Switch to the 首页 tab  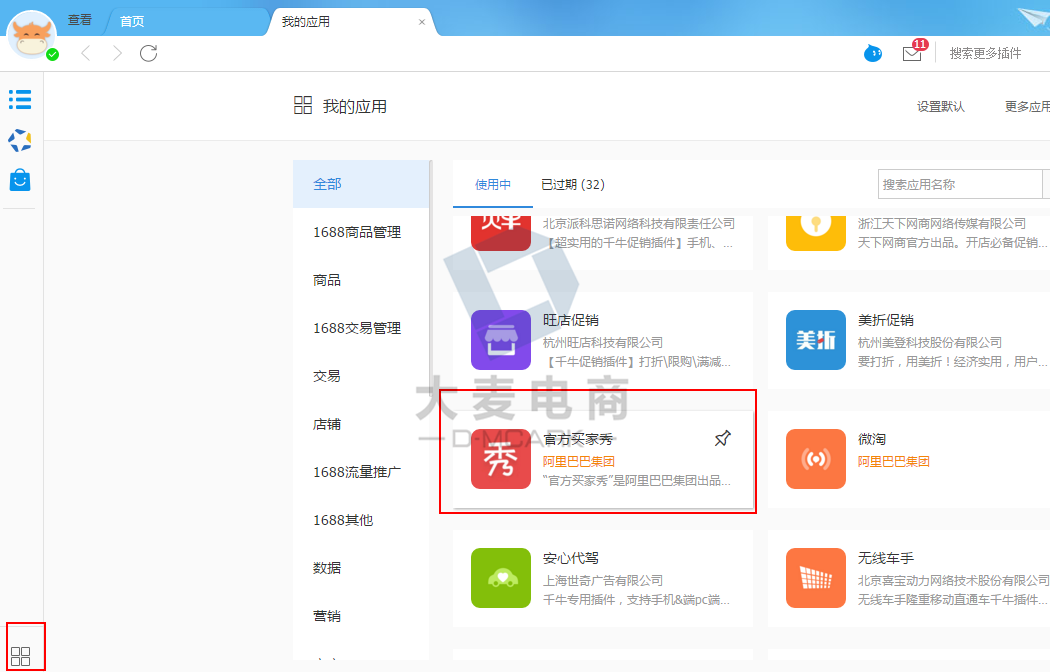tap(132, 21)
